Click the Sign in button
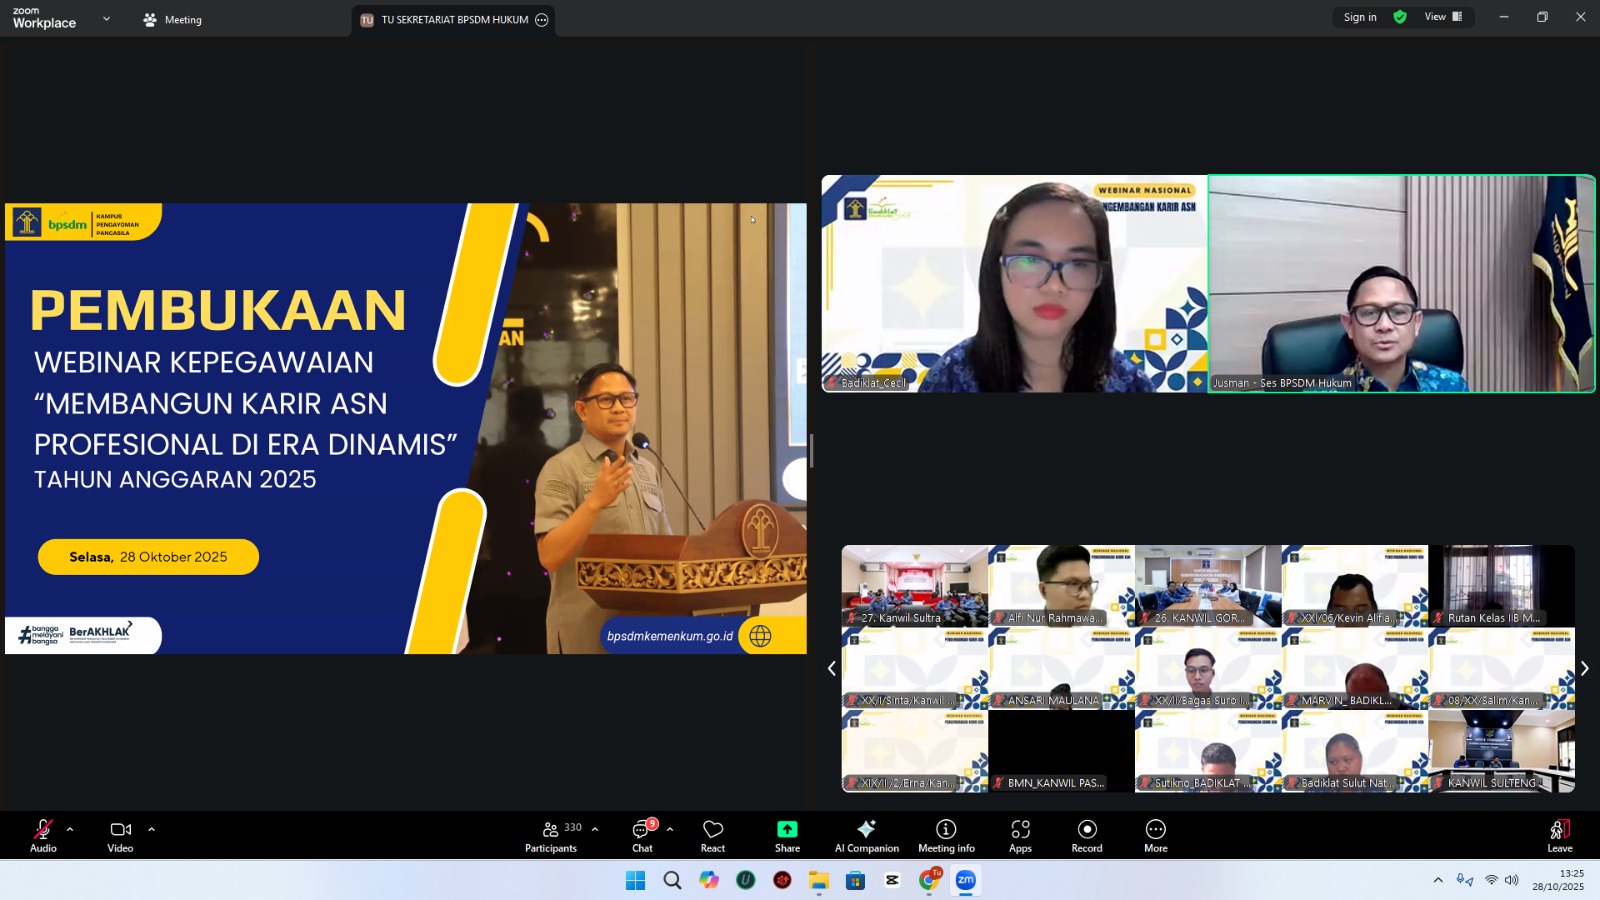This screenshot has height=900, width=1600. tap(1359, 17)
